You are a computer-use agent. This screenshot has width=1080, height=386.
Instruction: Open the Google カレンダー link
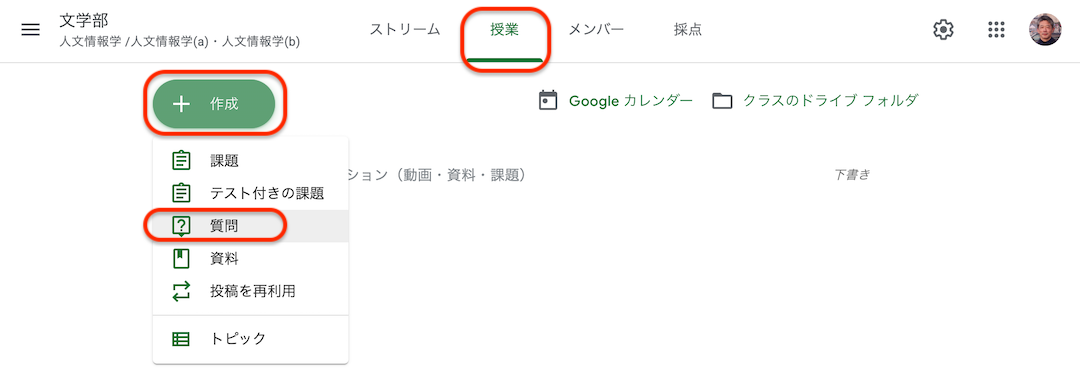tap(630, 101)
